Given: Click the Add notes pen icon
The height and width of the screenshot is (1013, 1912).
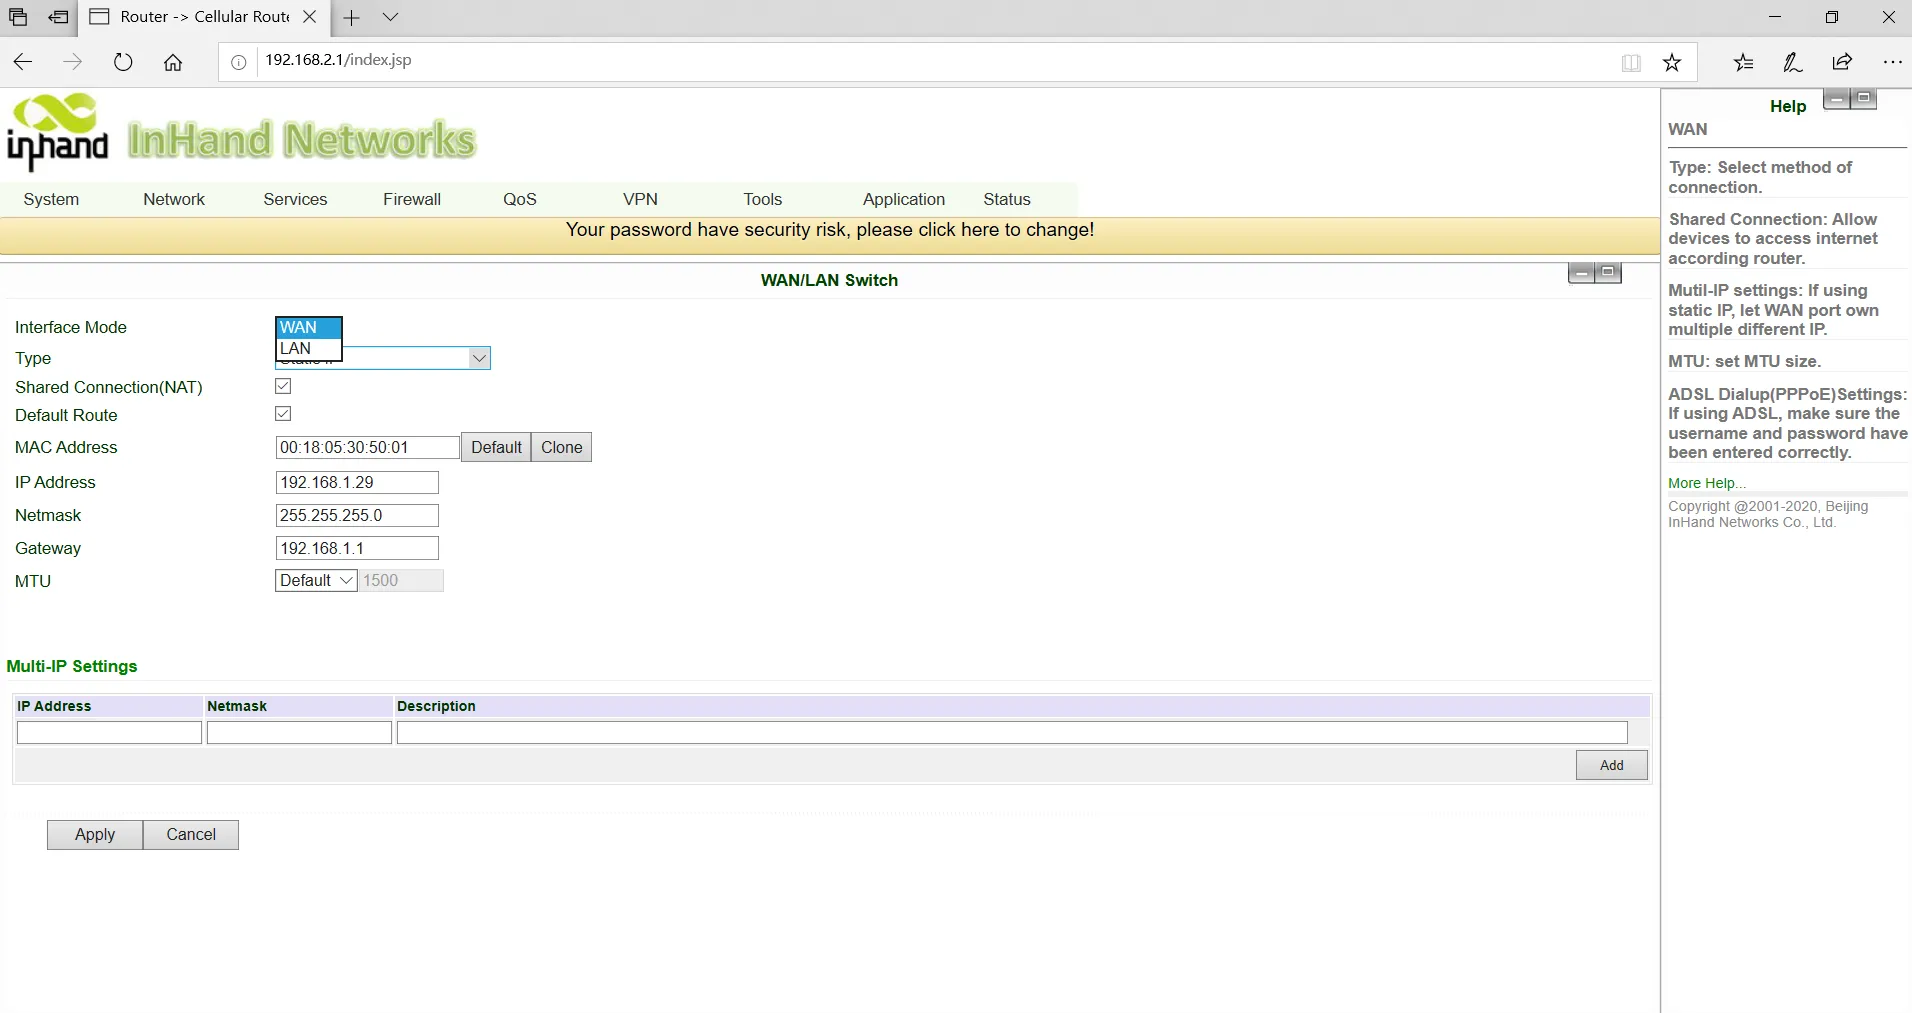Looking at the screenshot, I should tap(1793, 63).
